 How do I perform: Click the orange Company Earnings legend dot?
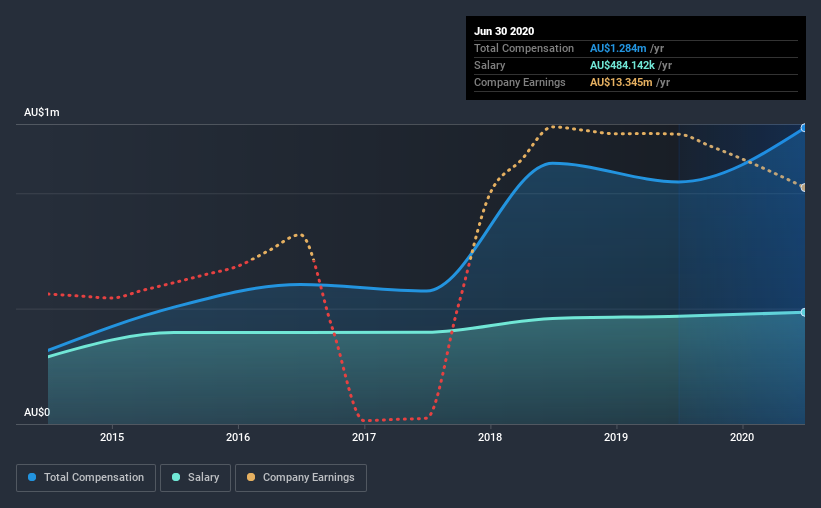pyautogui.click(x=251, y=477)
